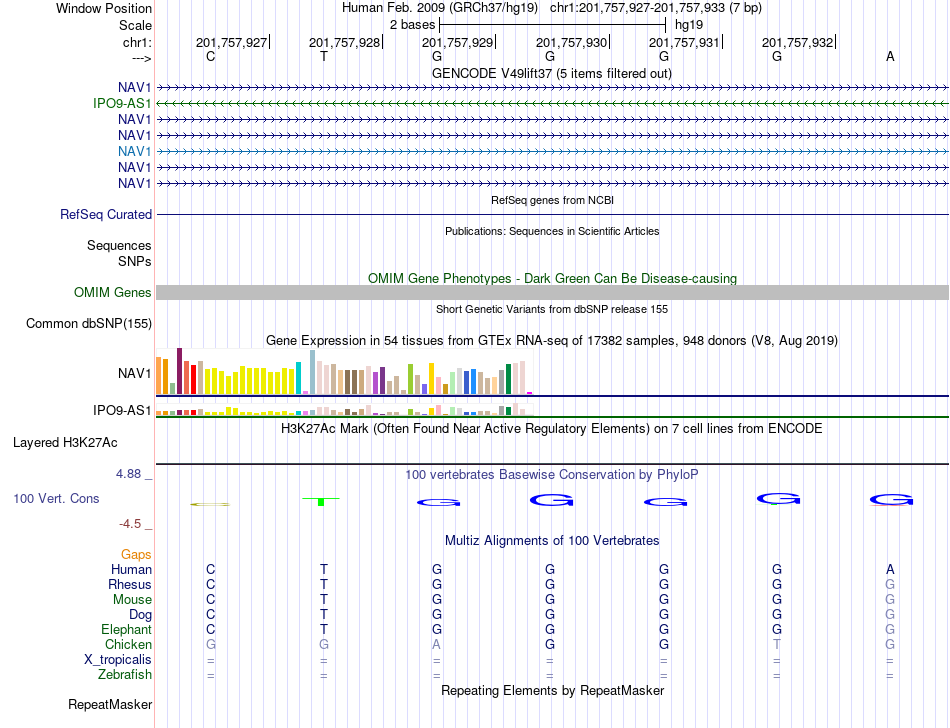Open the IPO9-AS1 GTEx expression bar chart
Screen dimensions: 950x728
tap(344, 409)
